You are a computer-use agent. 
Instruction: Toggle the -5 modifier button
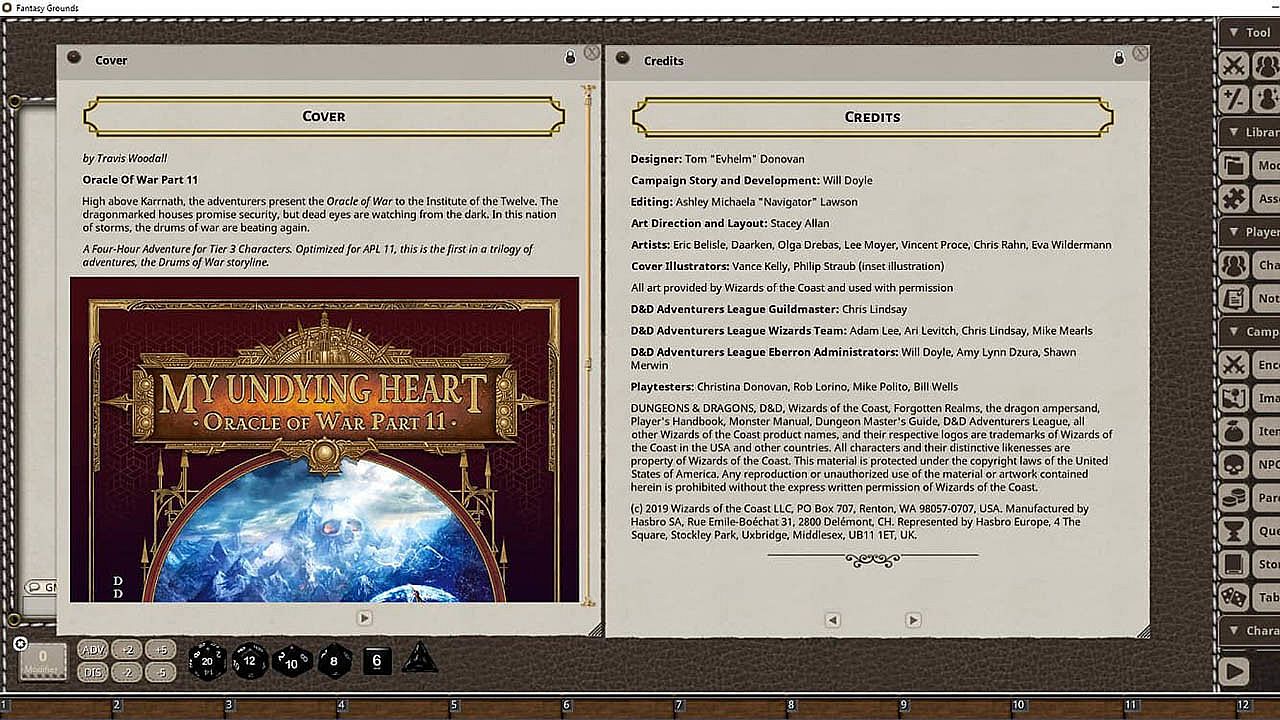click(x=161, y=672)
